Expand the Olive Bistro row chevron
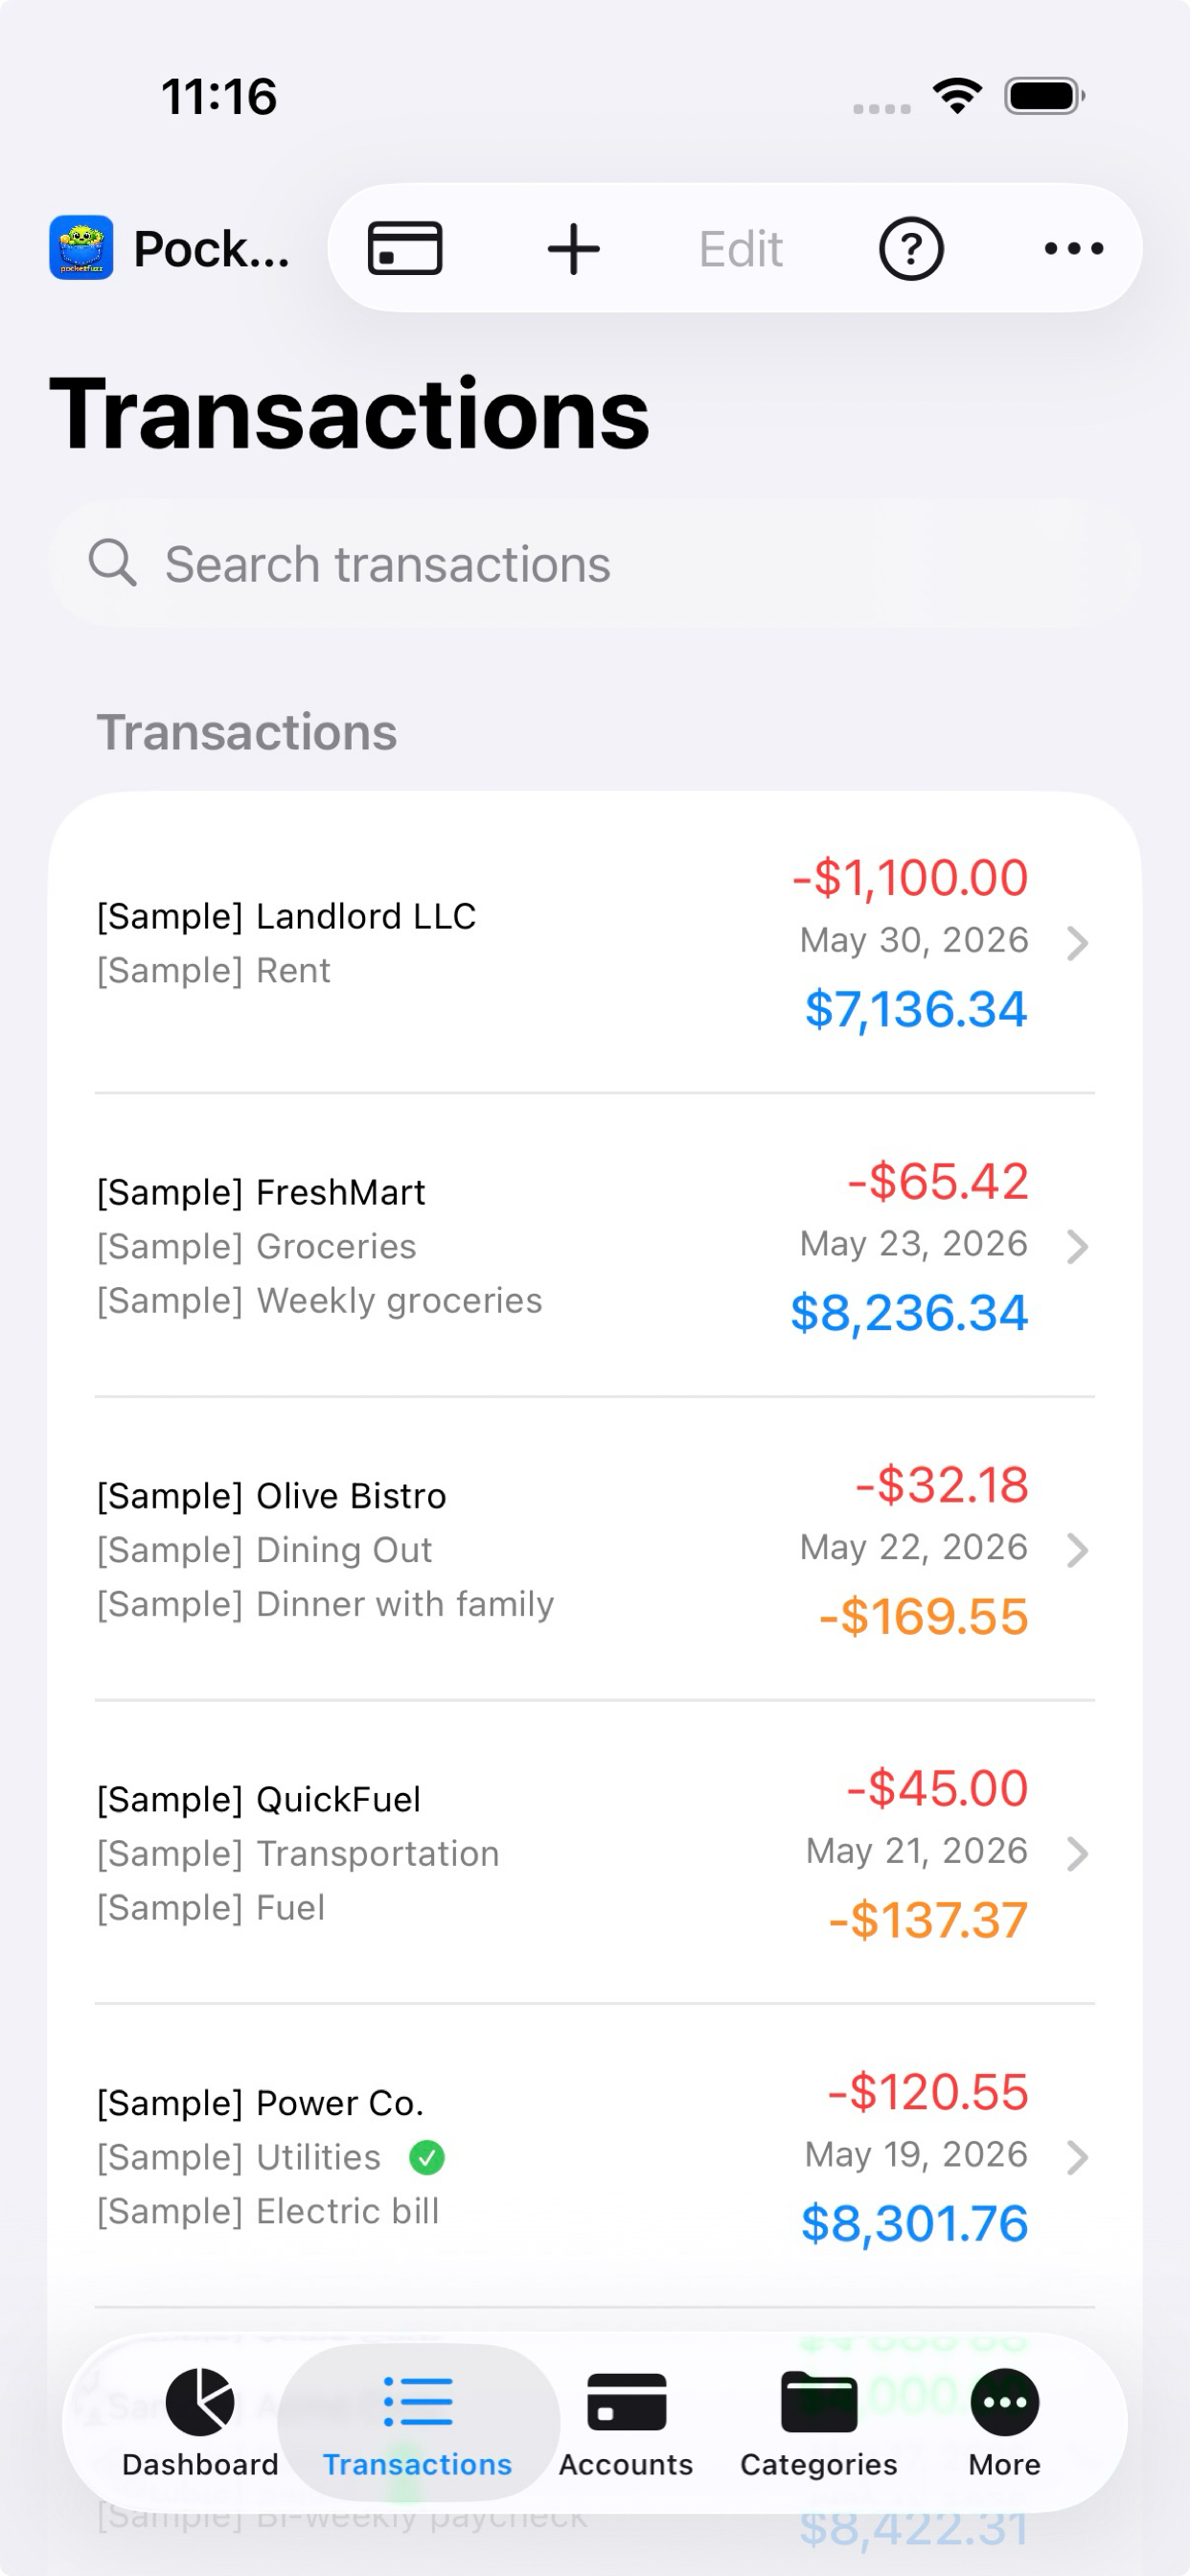This screenshot has height=2576, width=1190. 1077,1549
